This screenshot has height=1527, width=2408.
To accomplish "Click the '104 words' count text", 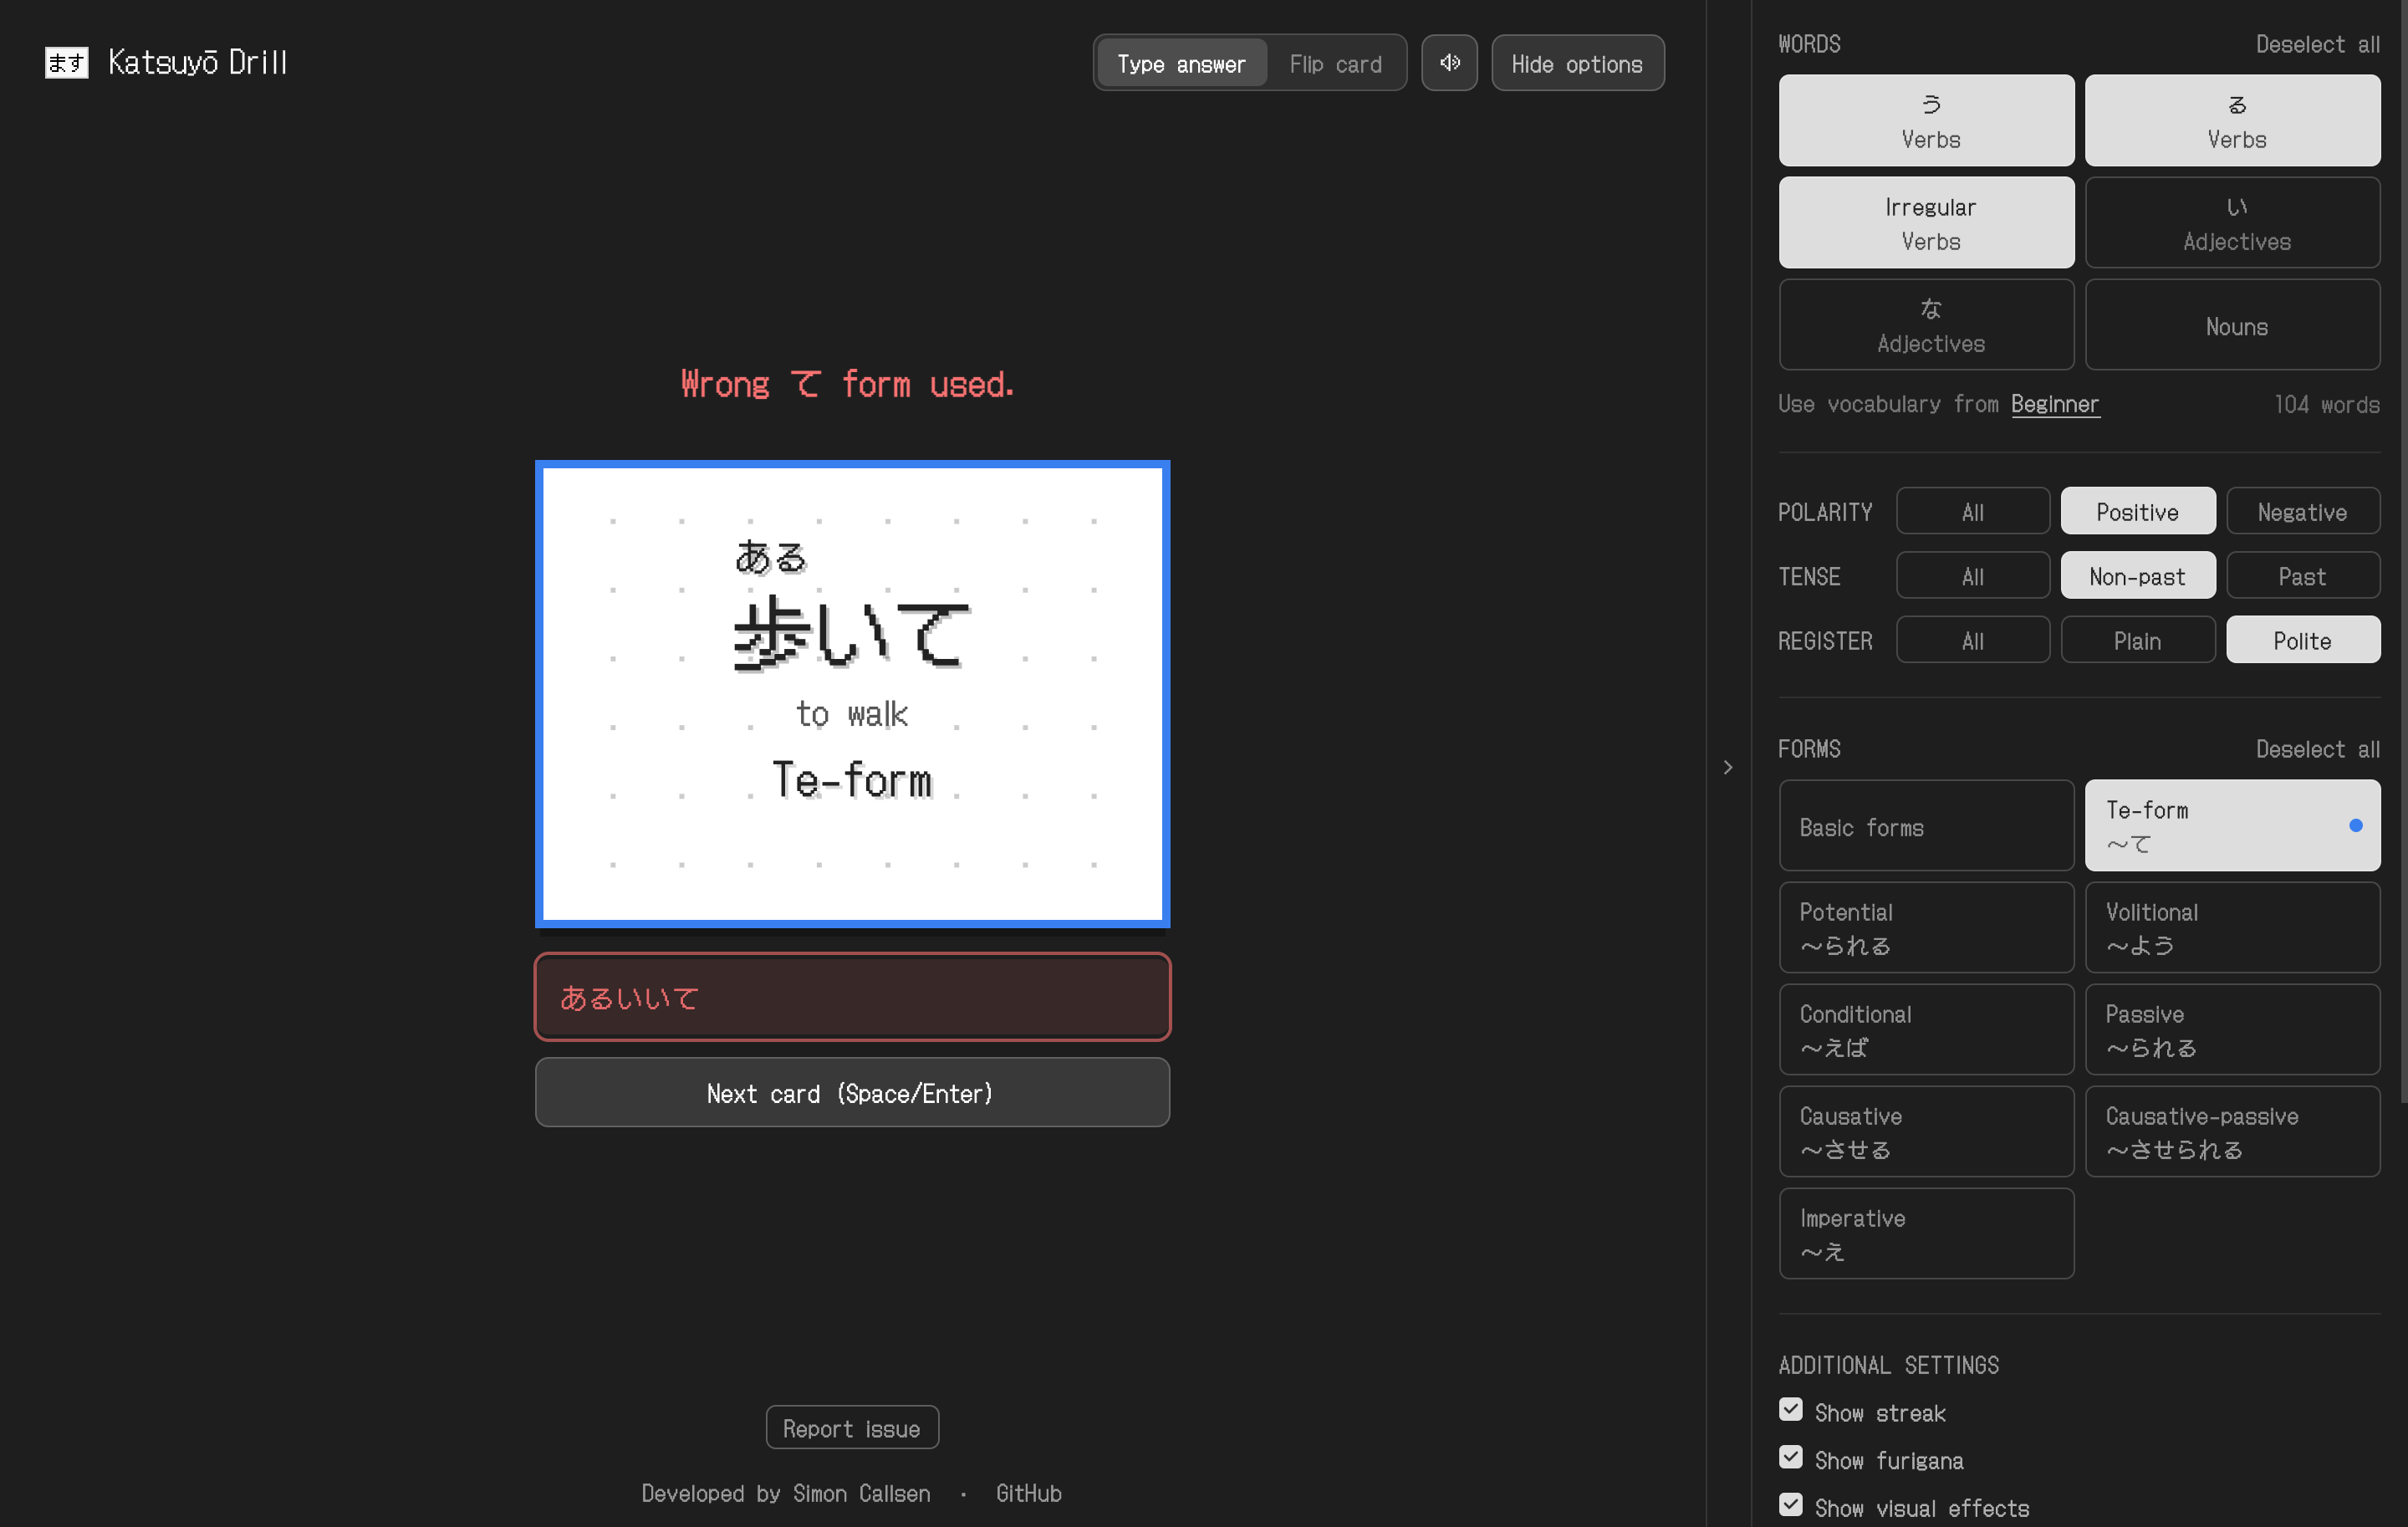I will (x=2327, y=405).
